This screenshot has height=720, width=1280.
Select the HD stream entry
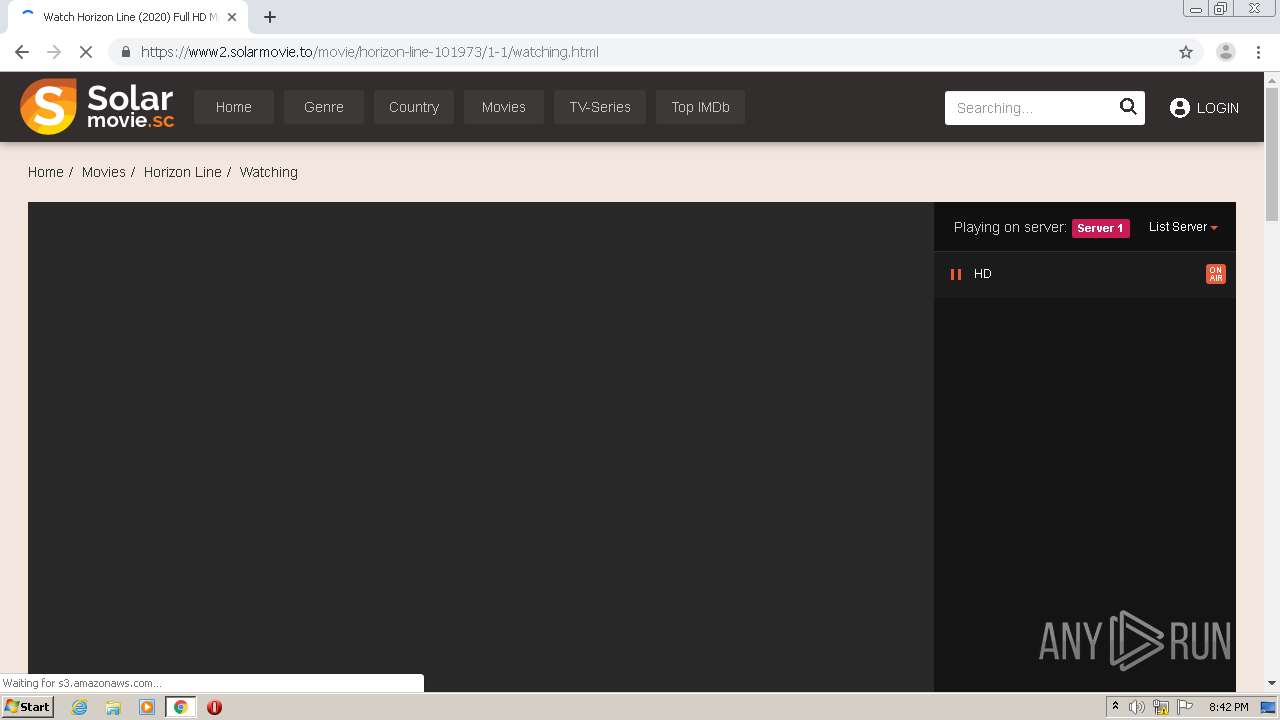(1085, 274)
